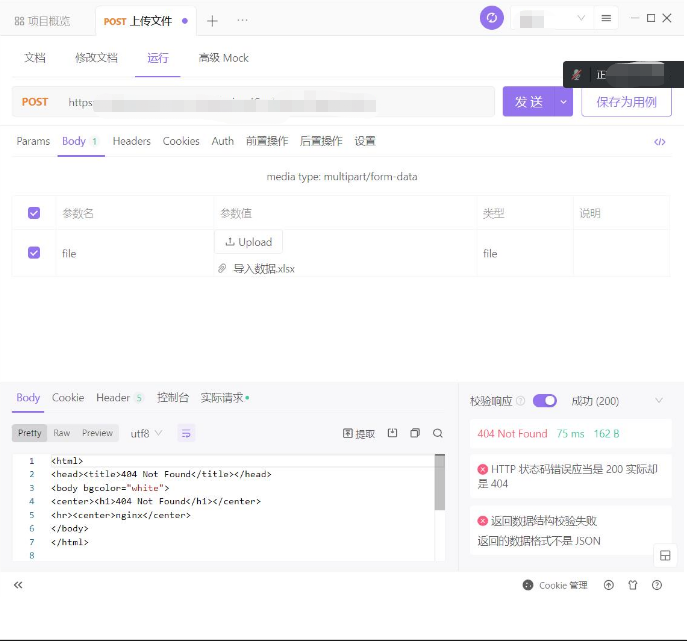Click the shirt theme icon
This screenshot has width=687, height=641.
pyautogui.click(x=633, y=585)
